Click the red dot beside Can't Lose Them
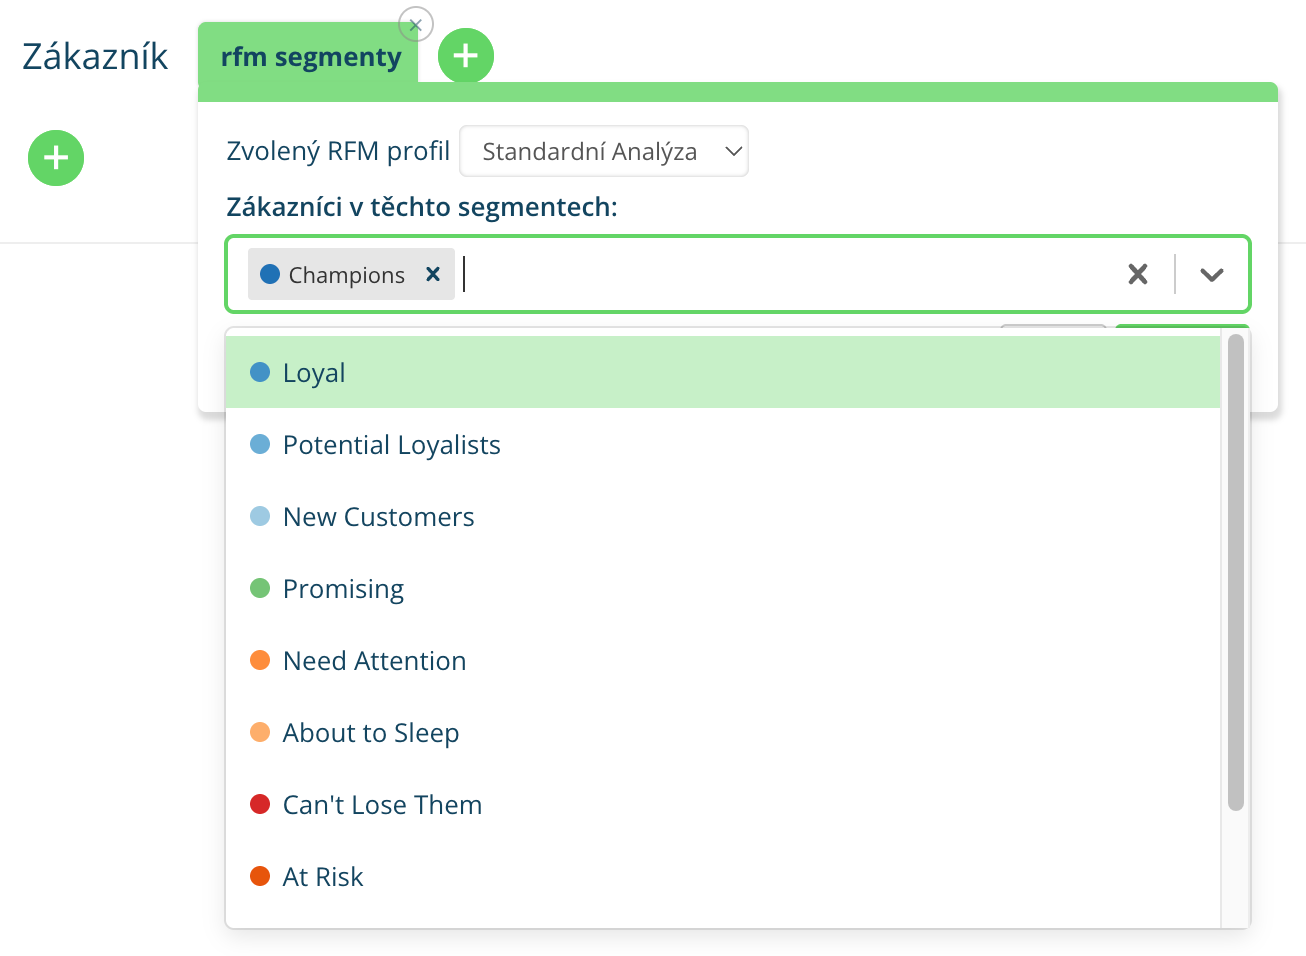 tap(260, 804)
